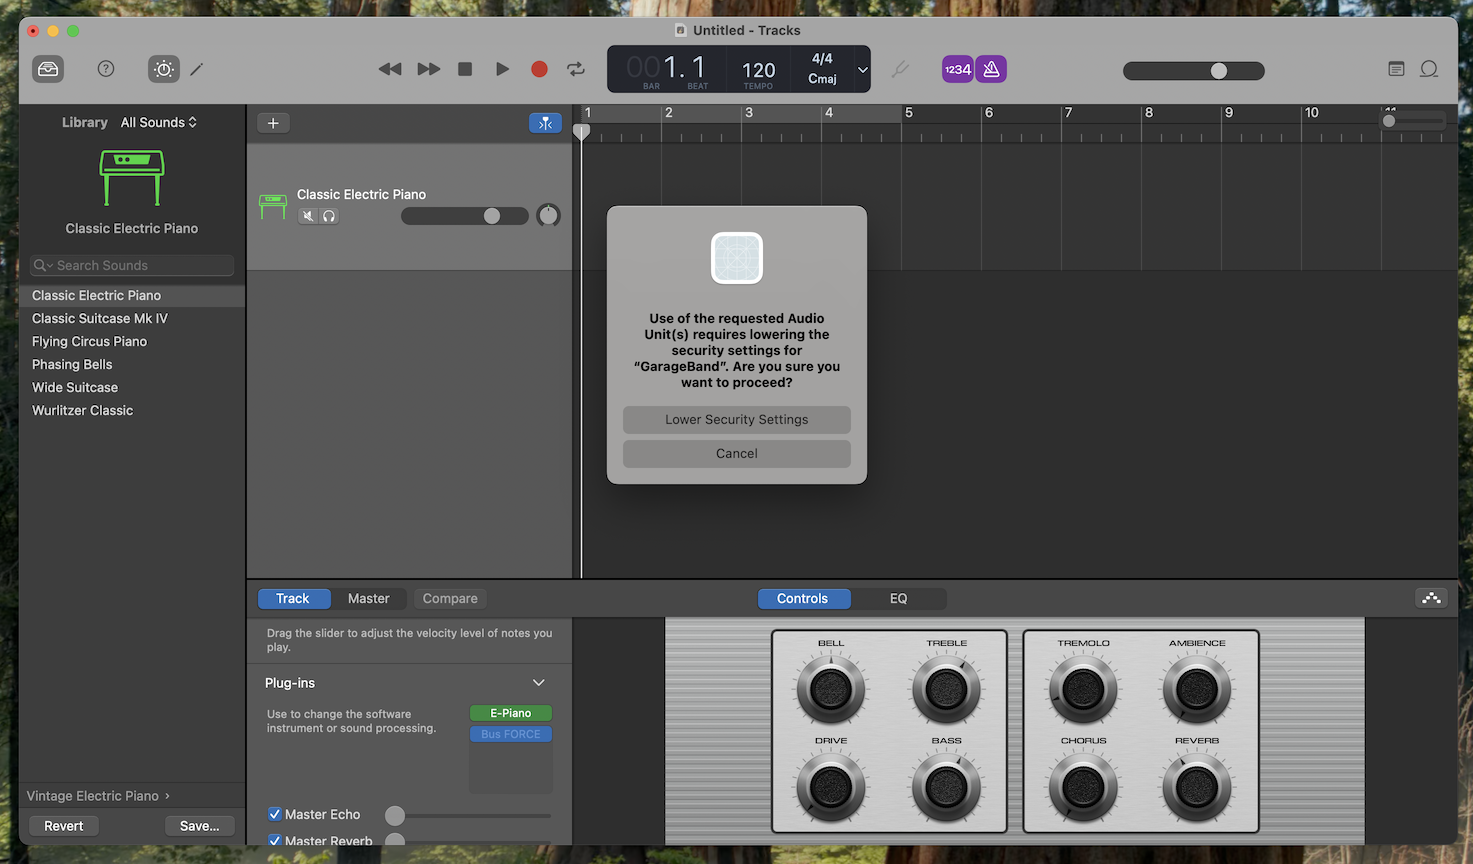Click the large Library electric piano icon
The height and width of the screenshot is (864, 1473).
pos(132,178)
